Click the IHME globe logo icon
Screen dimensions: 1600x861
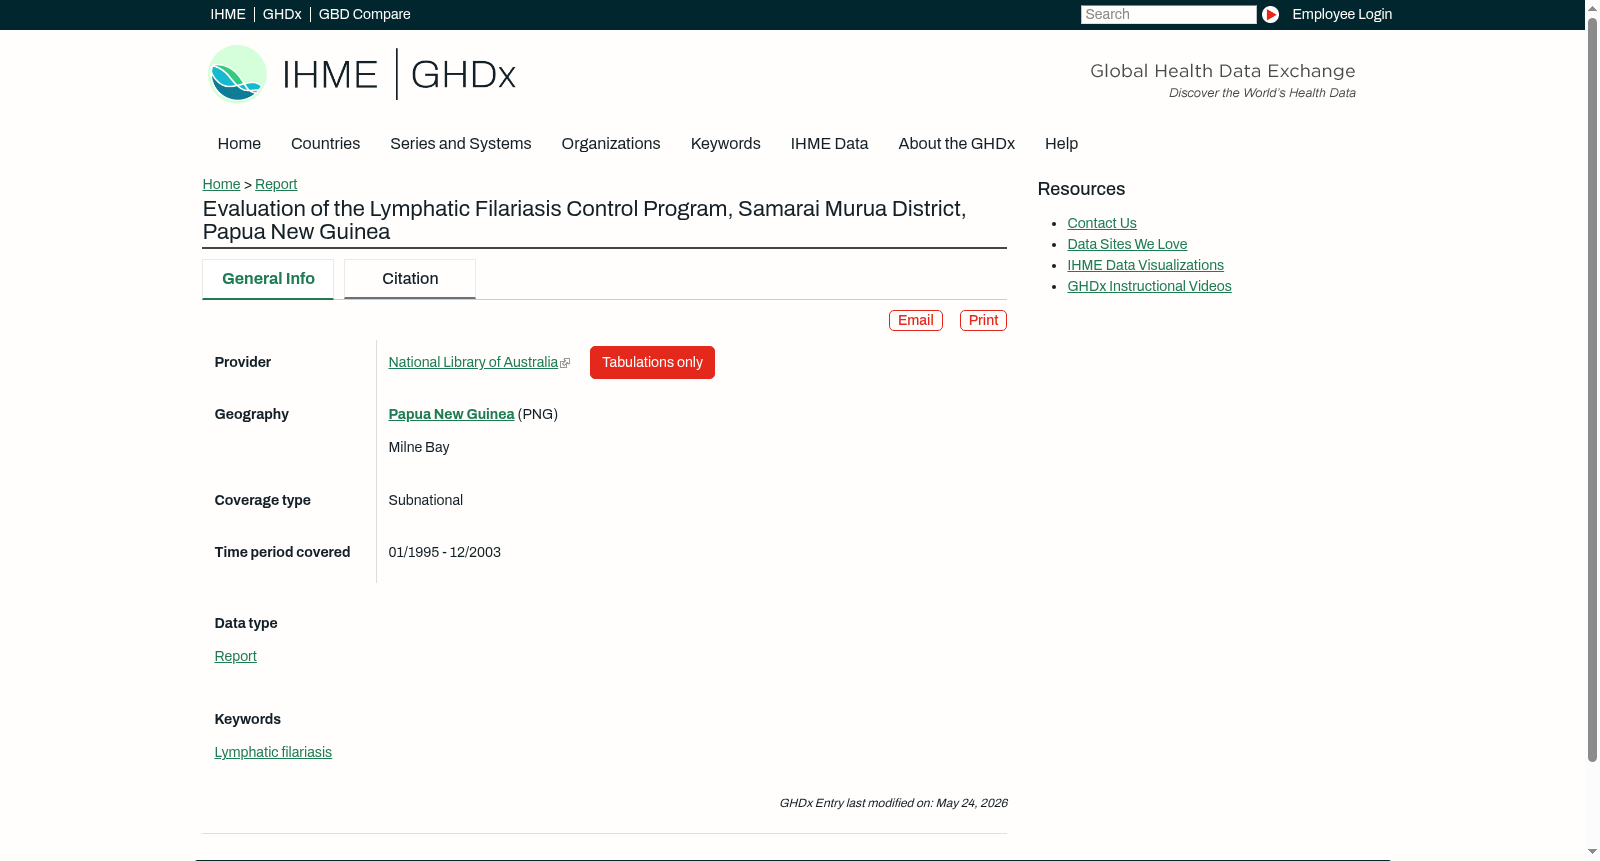pos(237,74)
